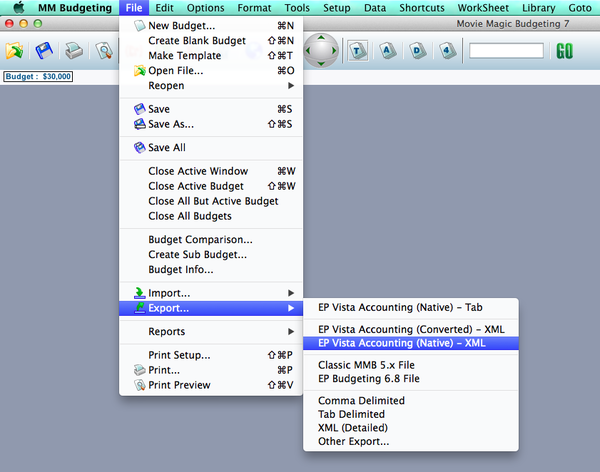Open the Account level A icon
The height and width of the screenshot is (472, 600).
pyautogui.click(x=387, y=51)
